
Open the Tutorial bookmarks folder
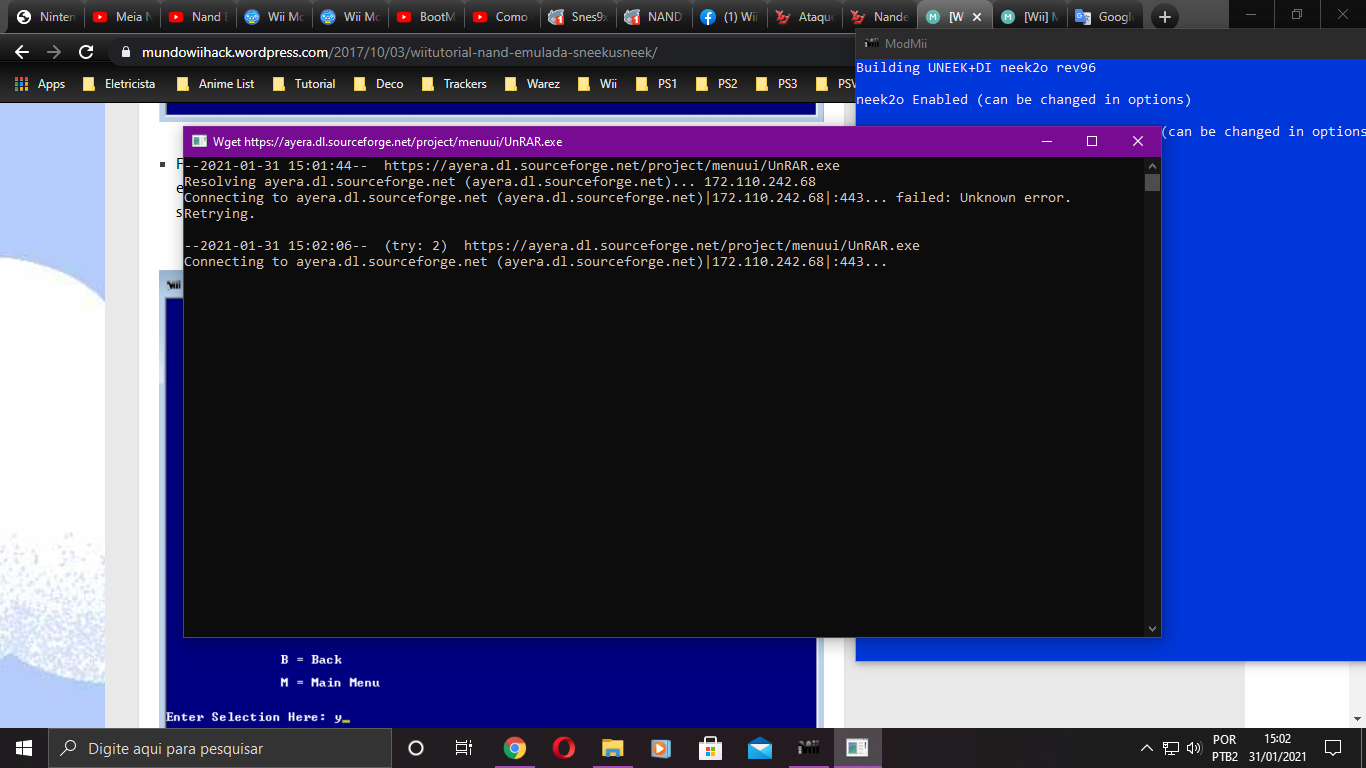pos(304,84)
